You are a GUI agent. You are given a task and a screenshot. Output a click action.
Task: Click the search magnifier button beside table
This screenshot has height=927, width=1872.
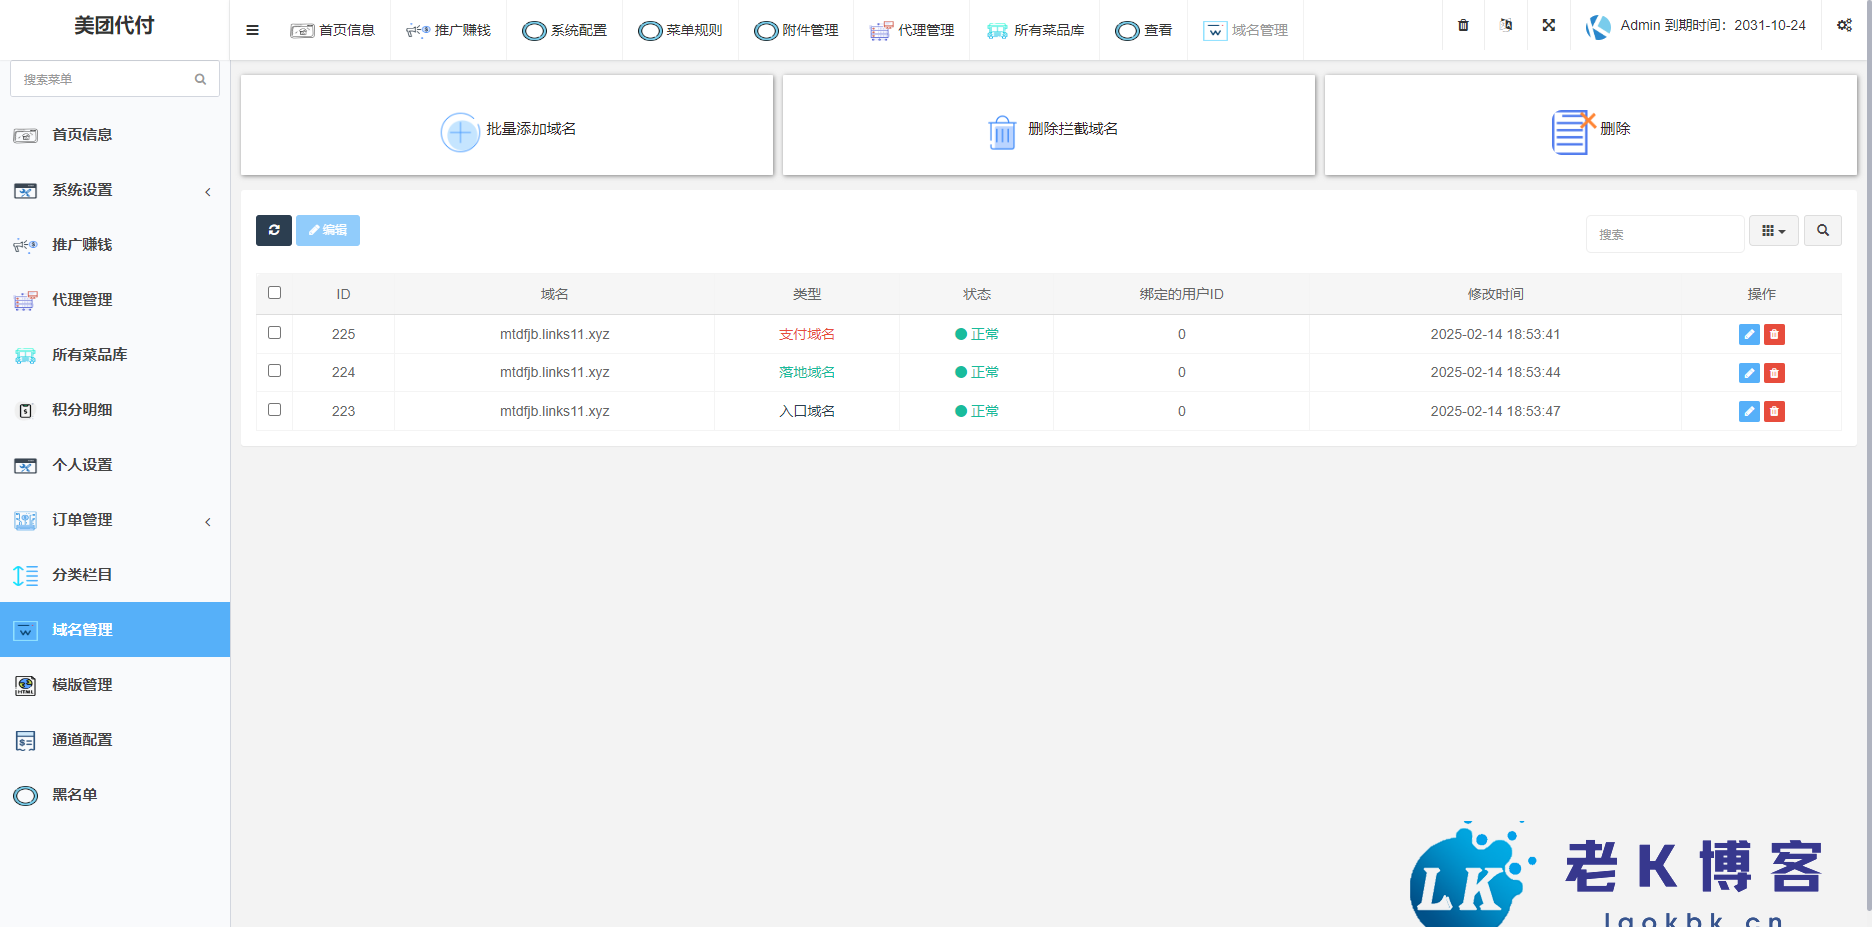pyautogui.click(x=1822, y=231)
